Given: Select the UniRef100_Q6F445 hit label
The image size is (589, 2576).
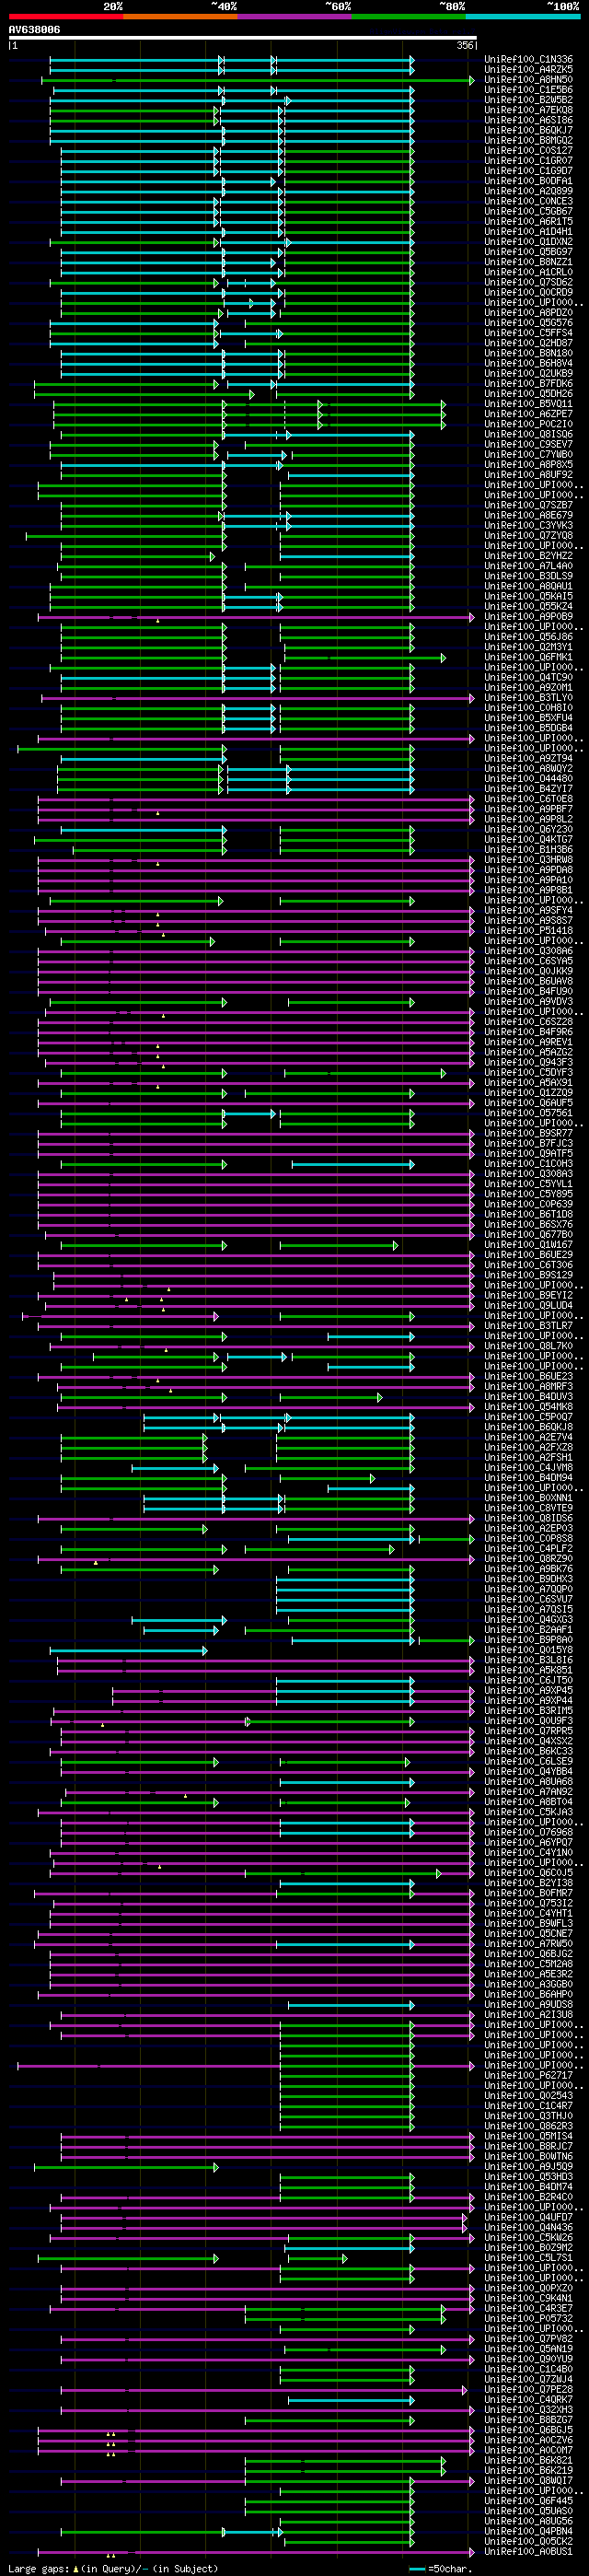Looking at the screenshot, I should pos(528,2502).
